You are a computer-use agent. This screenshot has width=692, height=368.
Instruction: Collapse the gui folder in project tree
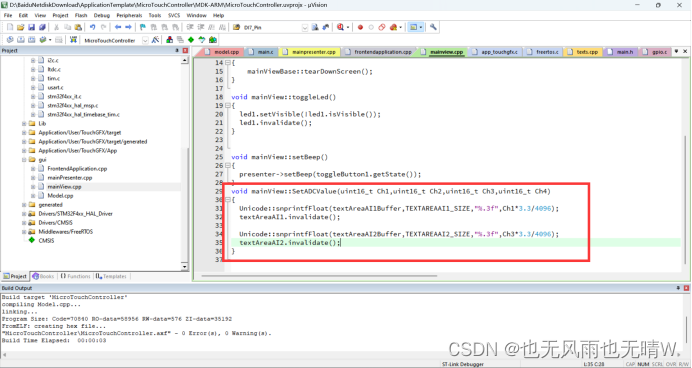(x=24, y=160)
